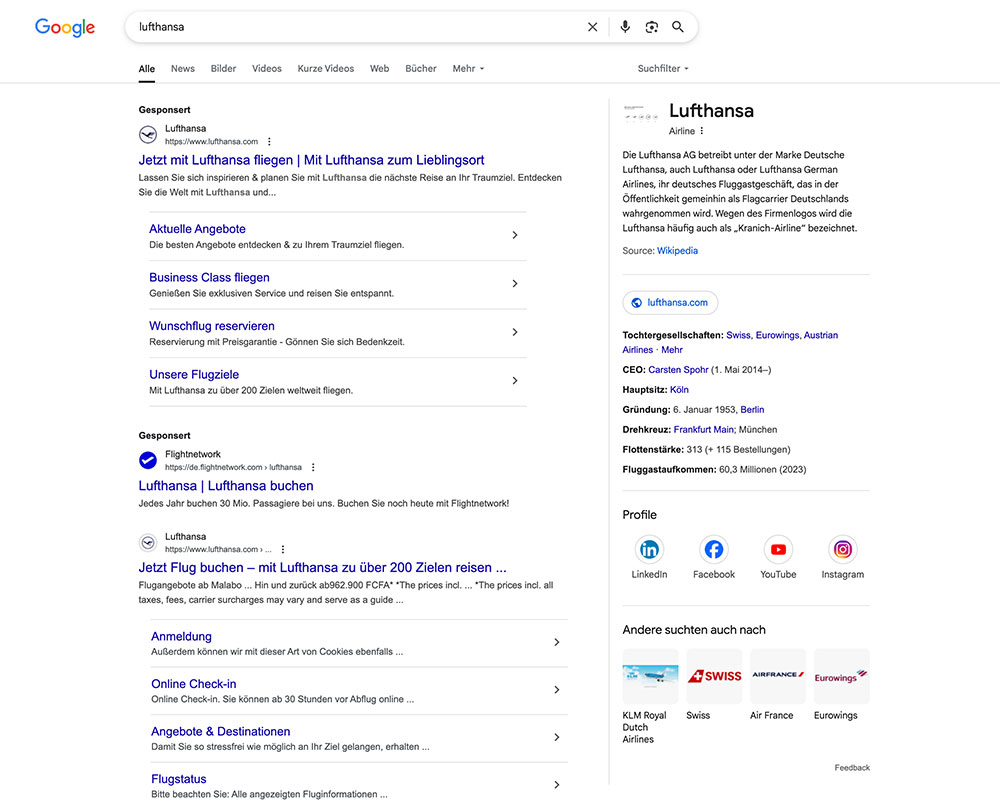
Task: Switch to the Web tab
Action: [379, 68]
